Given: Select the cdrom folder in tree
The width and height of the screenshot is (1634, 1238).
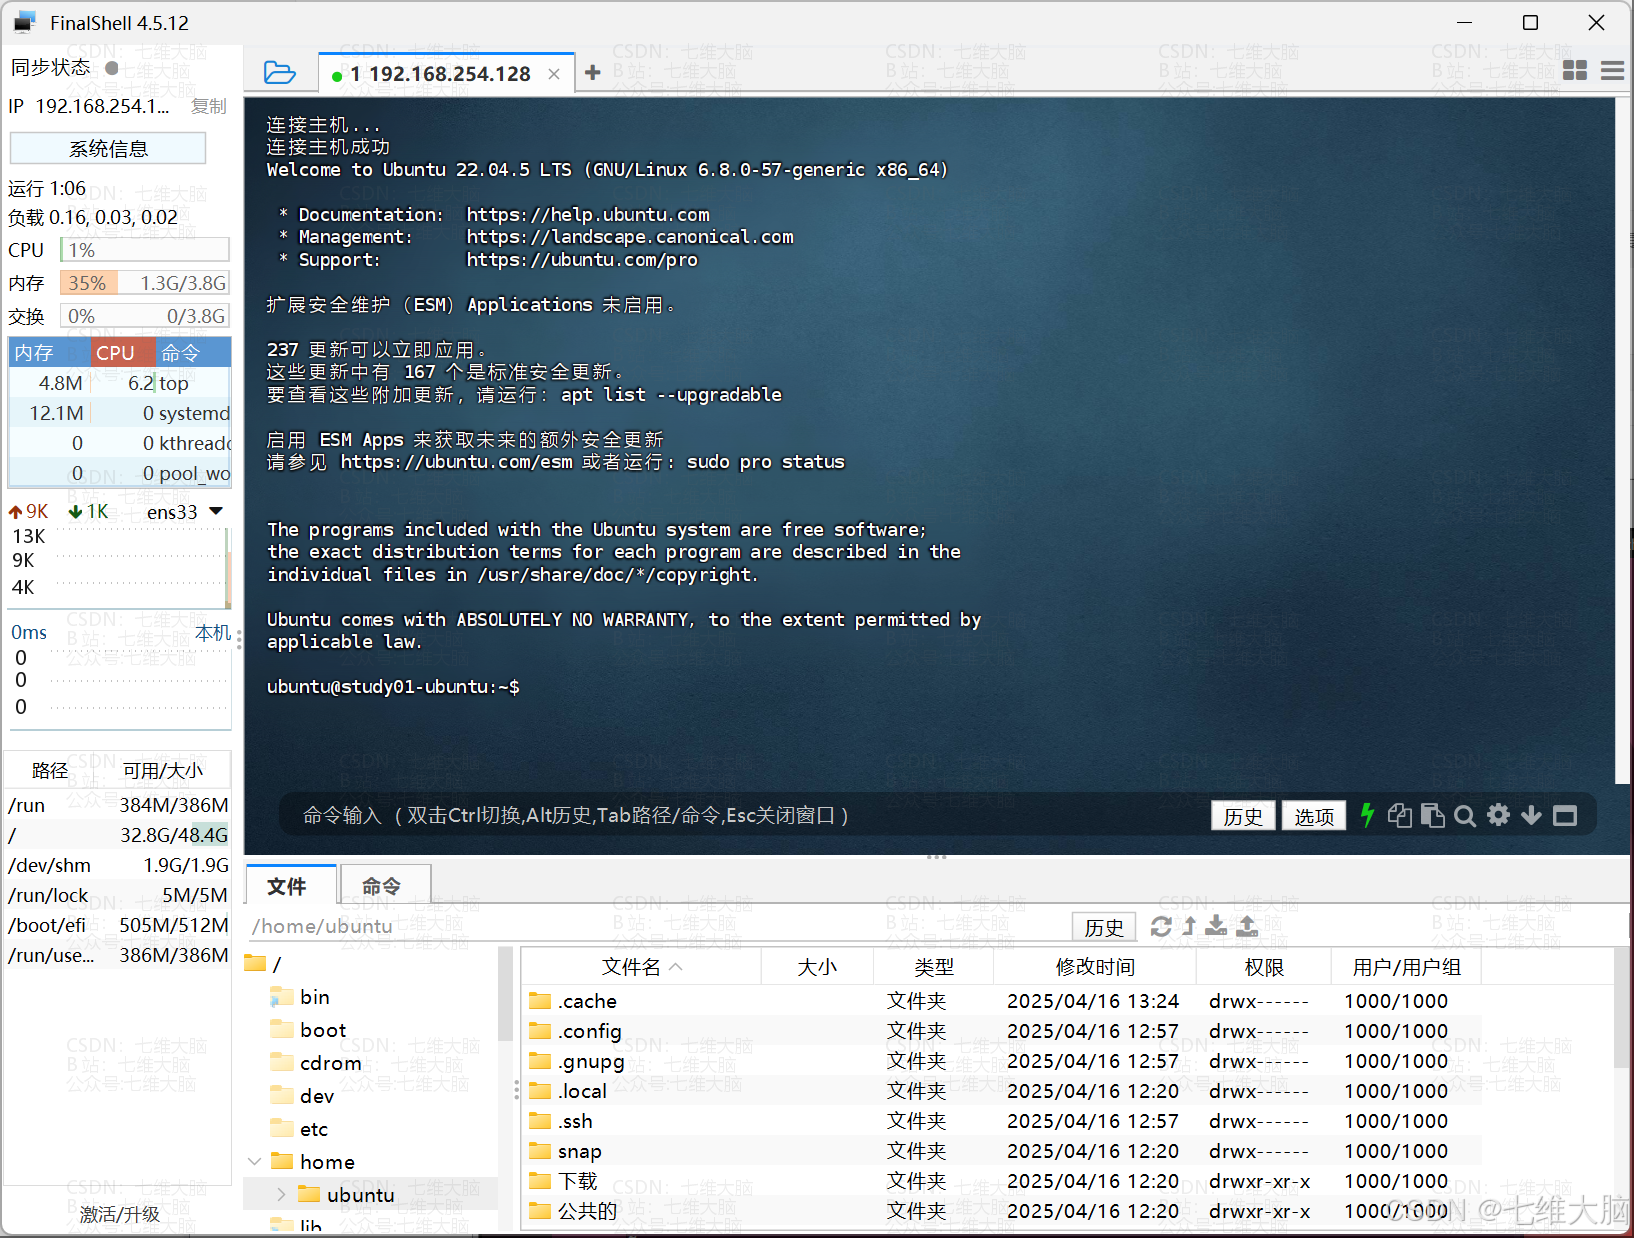Looking at the screenshot, I should [x=331, y=1063].
